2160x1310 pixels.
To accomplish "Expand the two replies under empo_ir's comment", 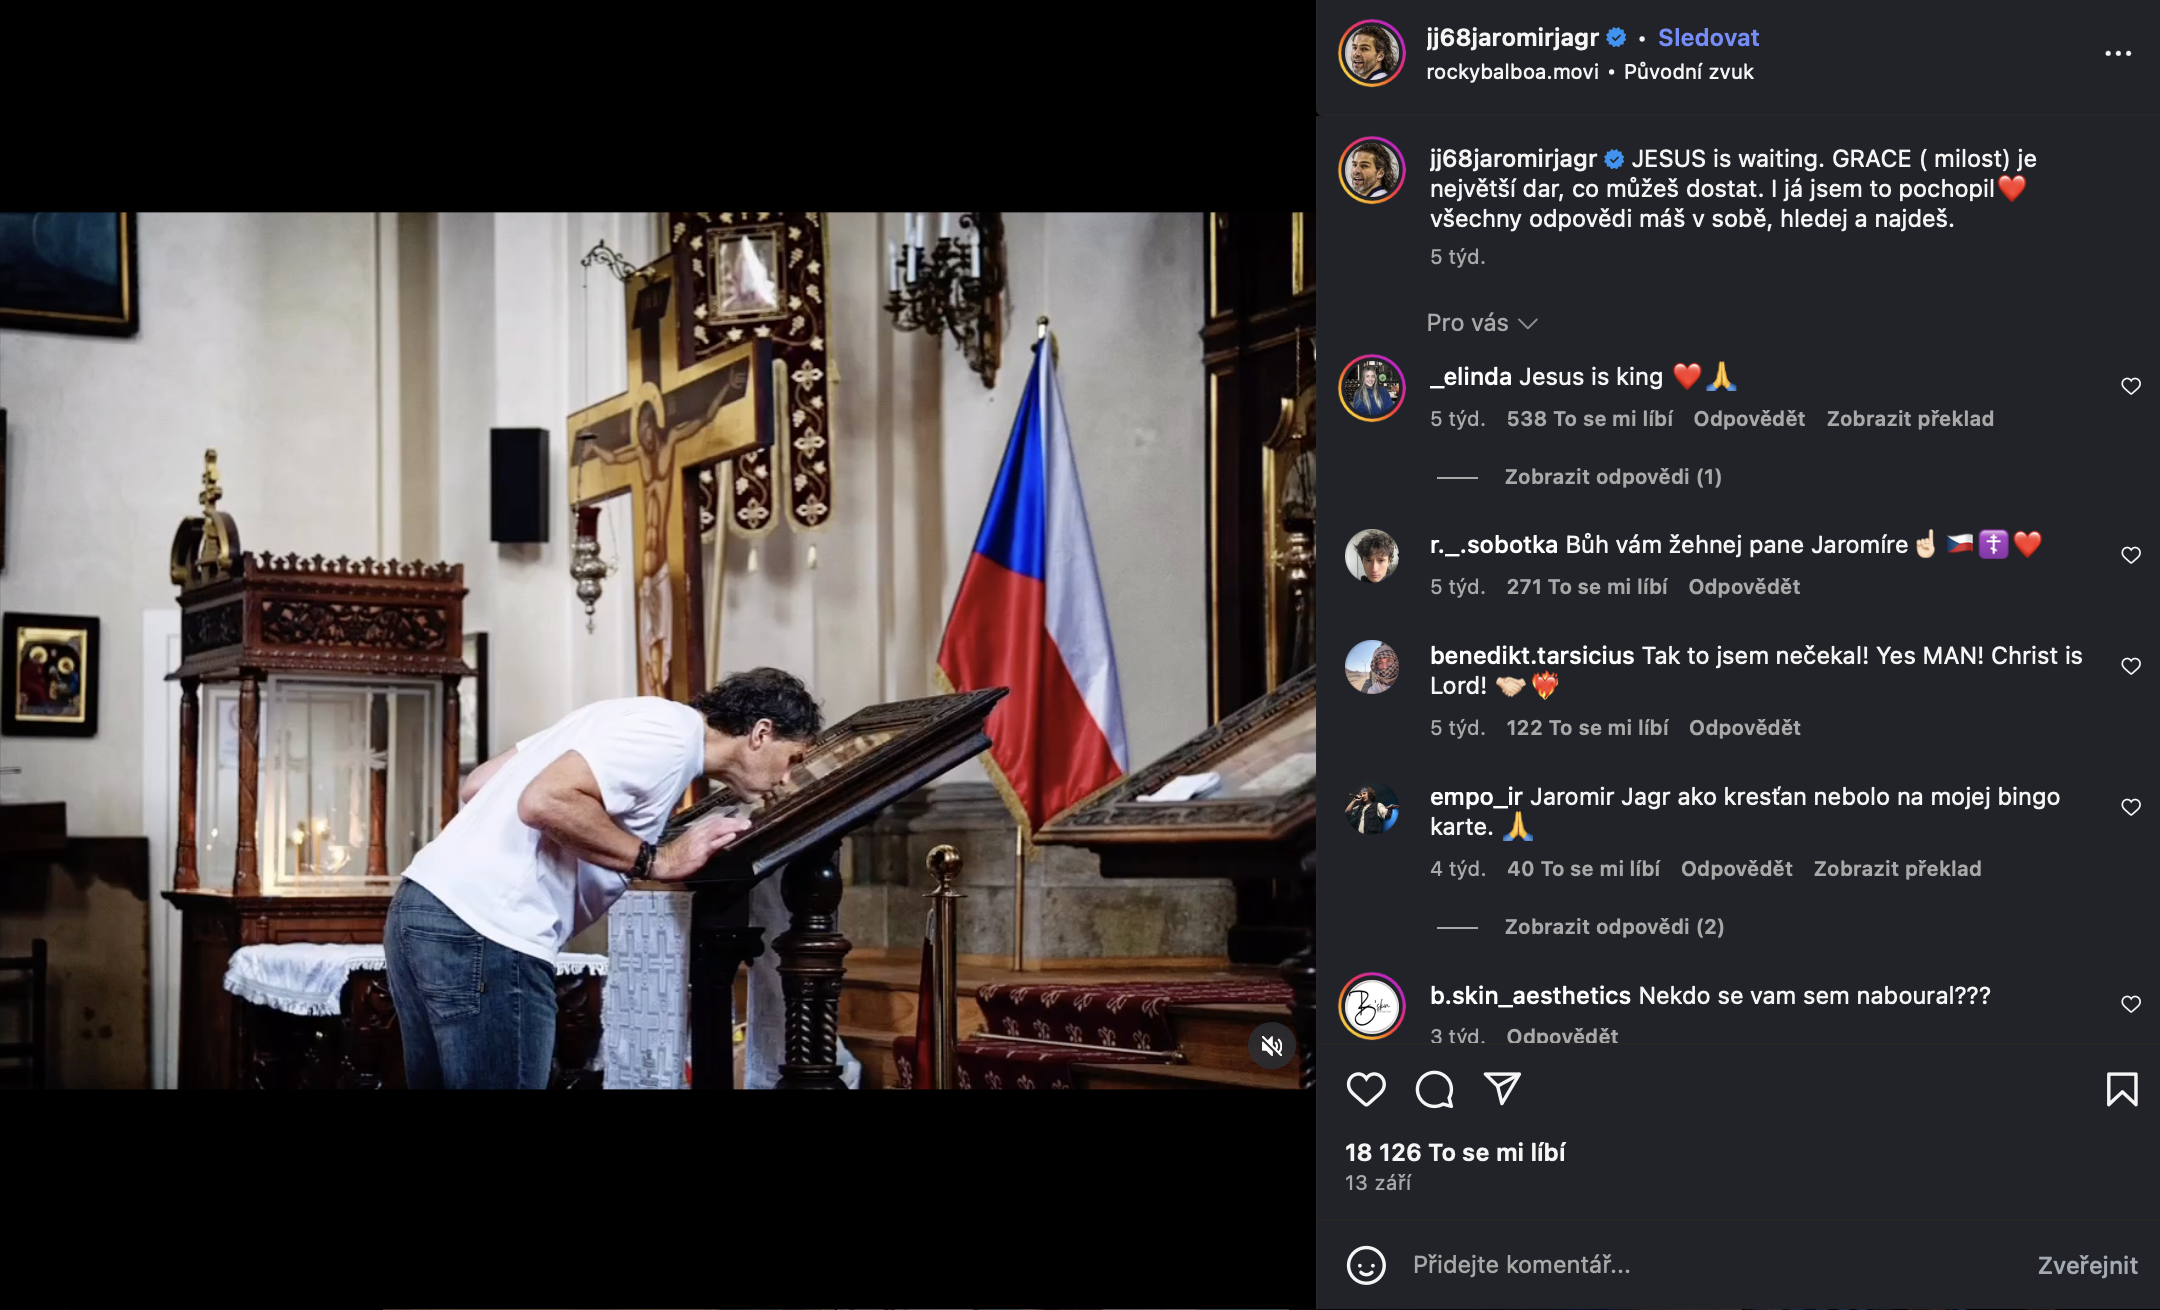I will 1613,927.
